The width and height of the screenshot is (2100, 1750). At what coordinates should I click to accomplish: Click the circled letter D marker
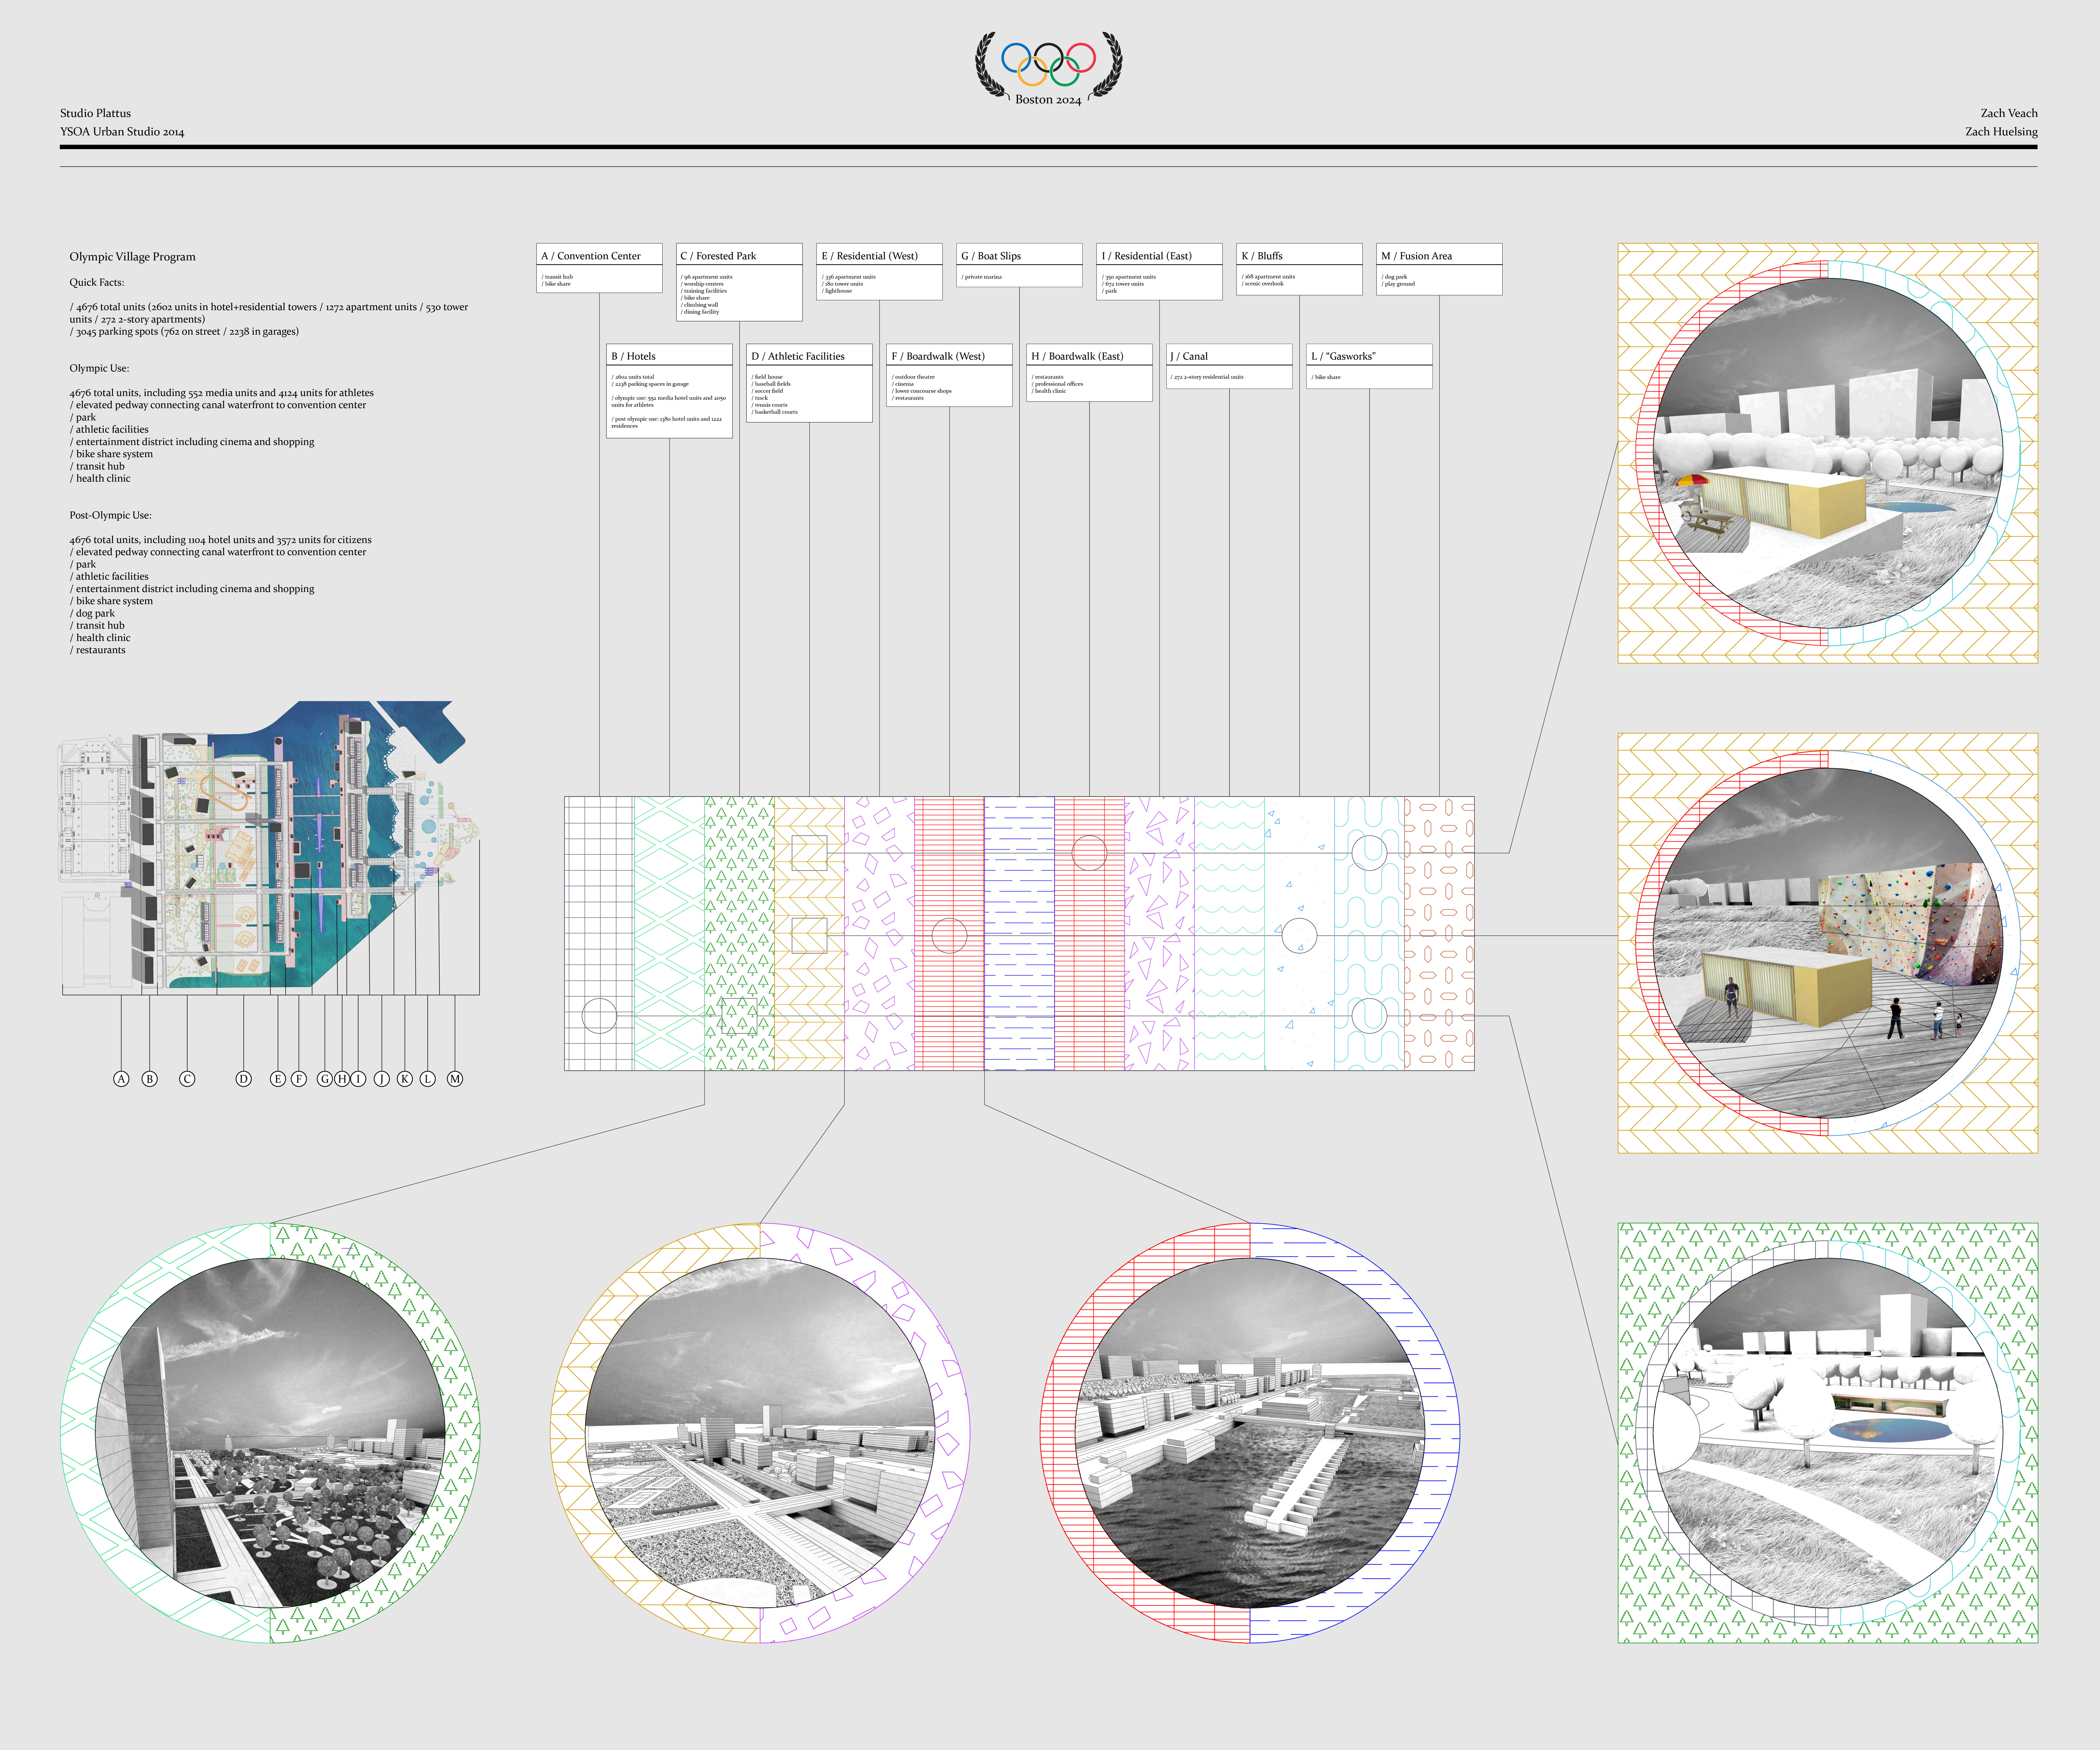click(x=243, y=1079)
